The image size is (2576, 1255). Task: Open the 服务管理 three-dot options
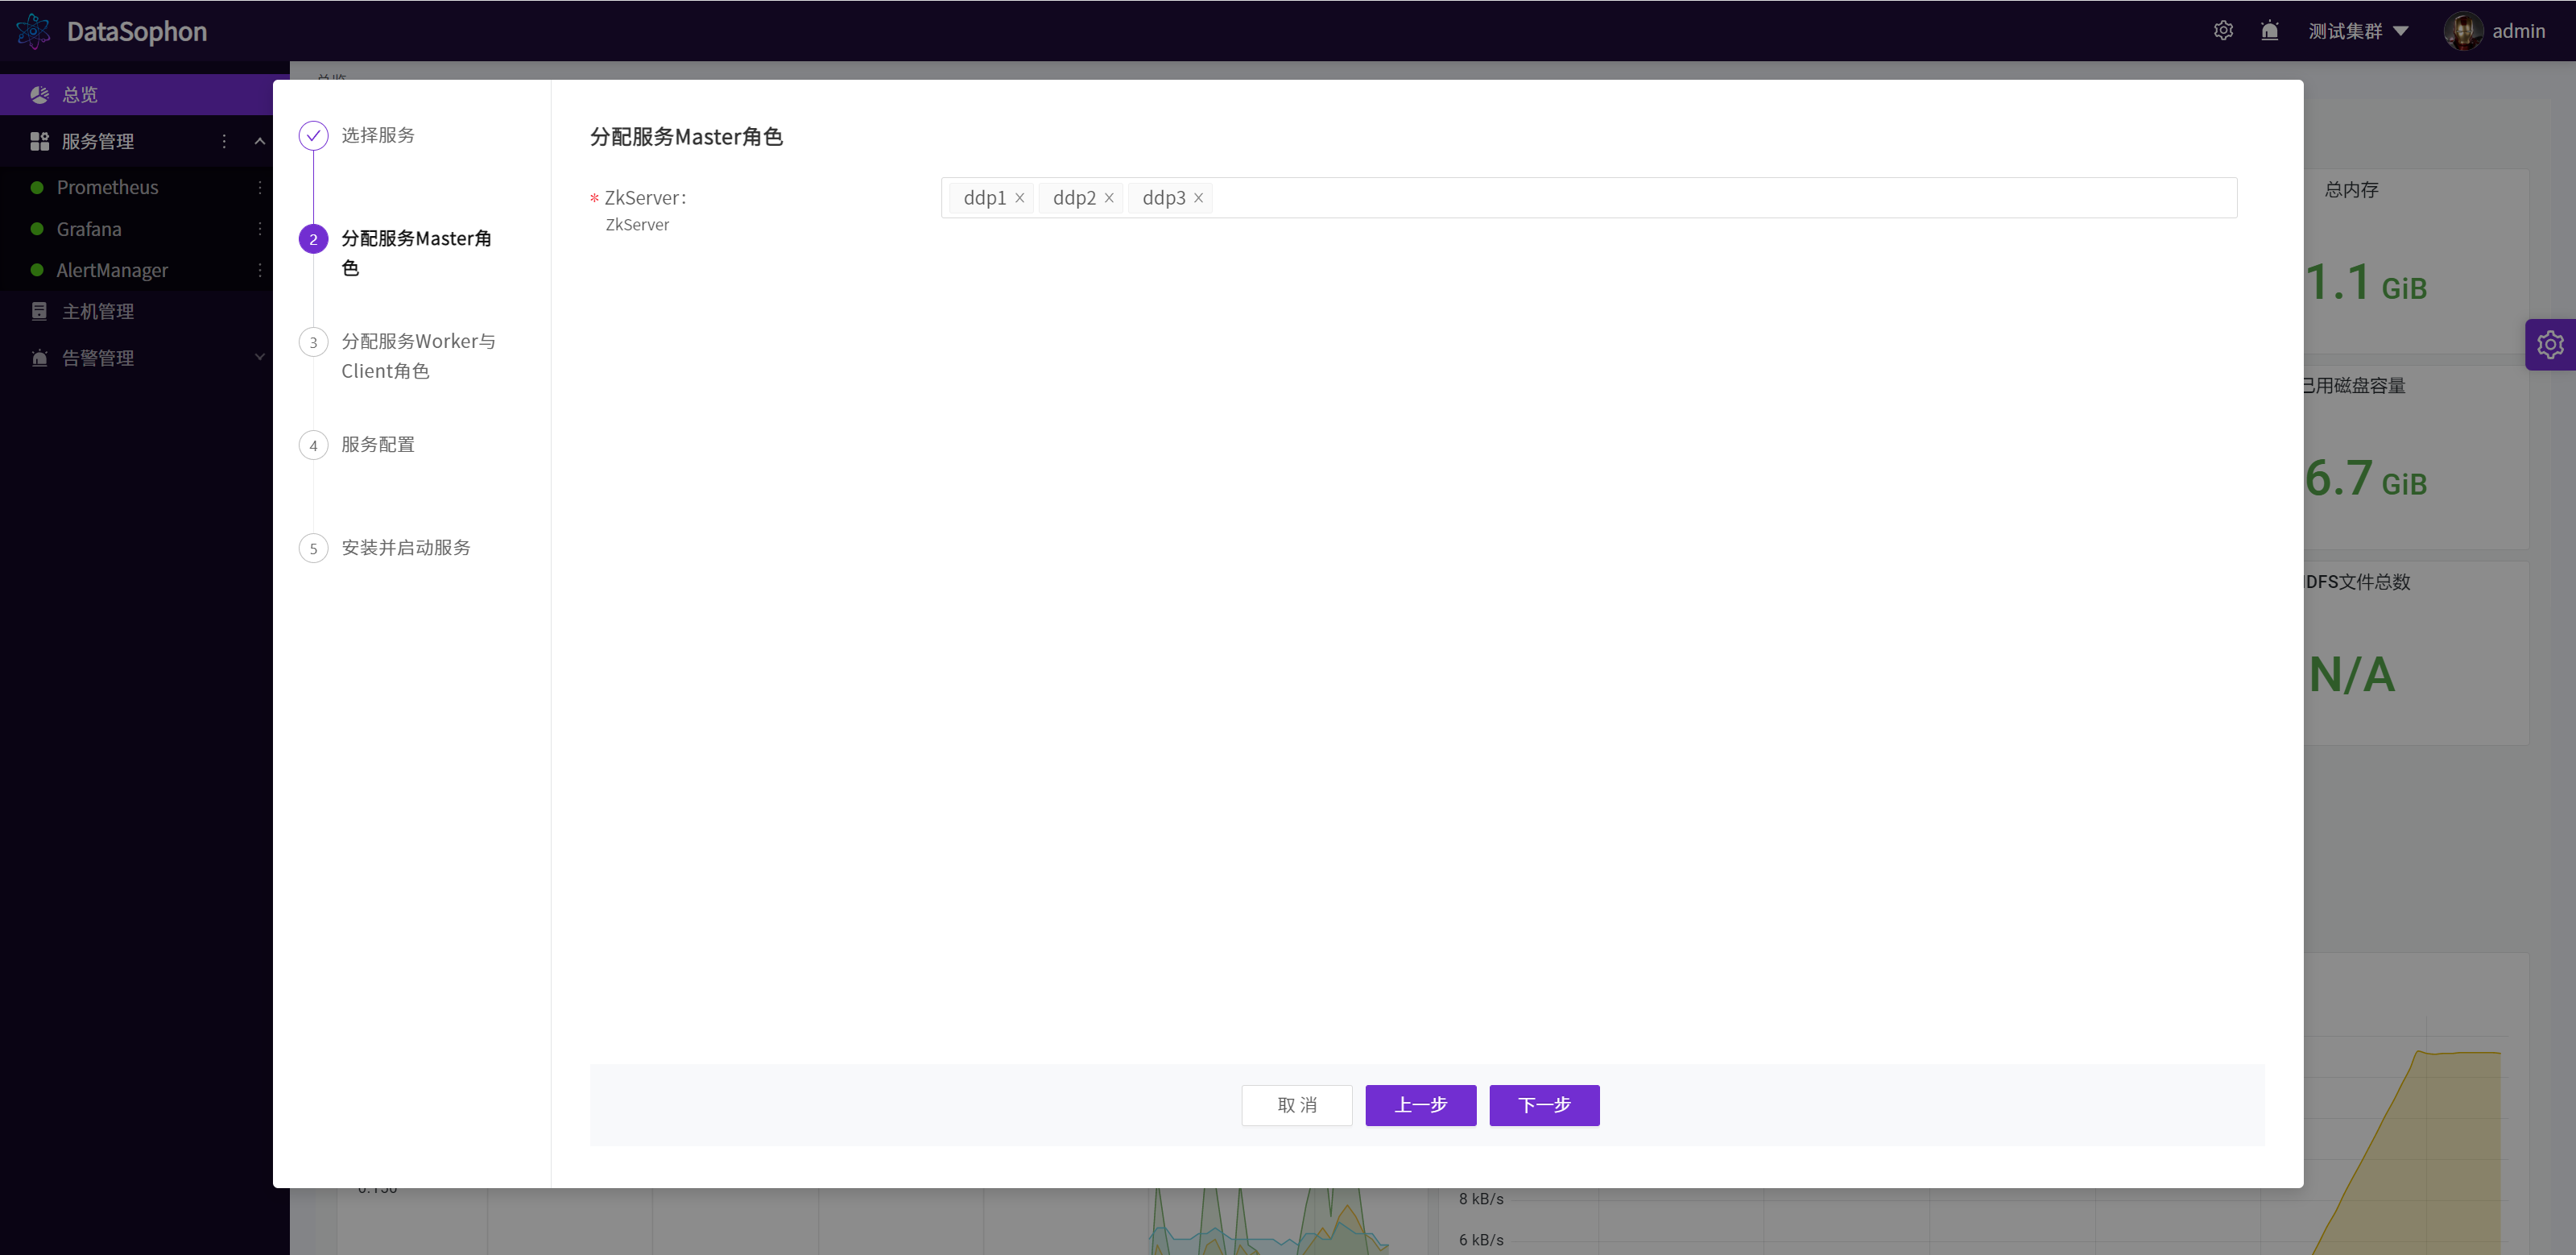pyautogui.click(x=224, y=141)
